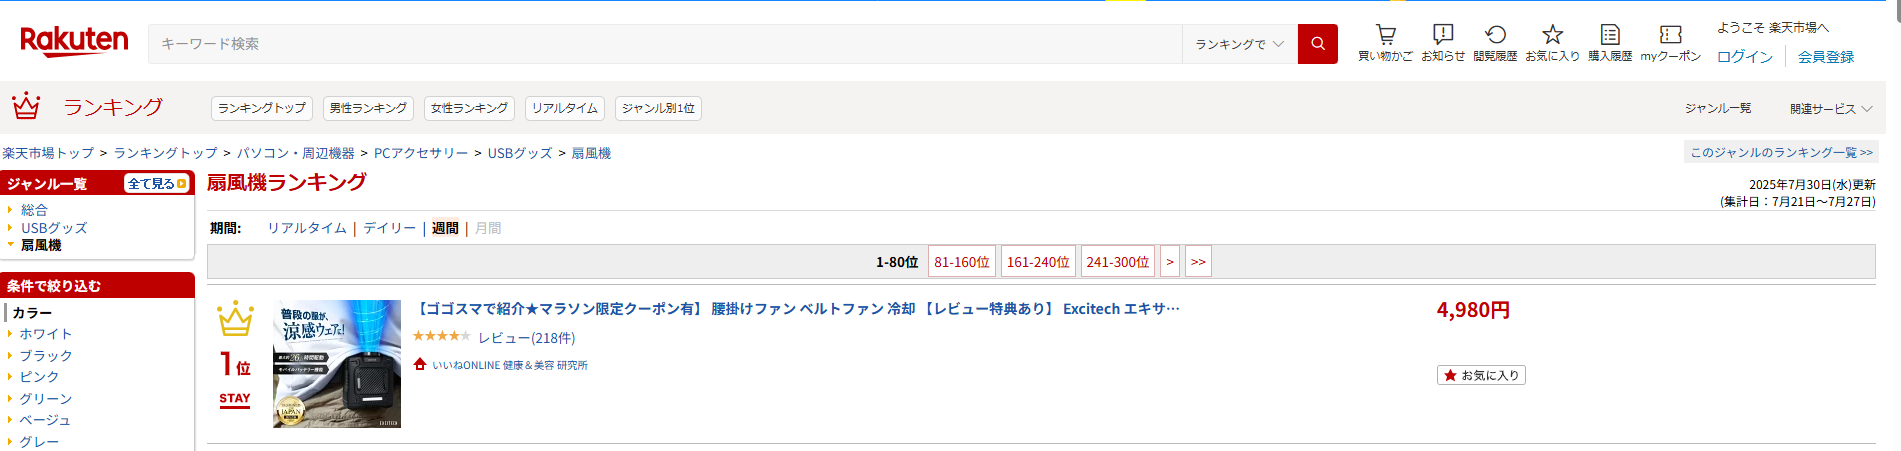Open the お知らせ notifications icon
This screenshot has width=1901, height=451.
(1443, 42)
